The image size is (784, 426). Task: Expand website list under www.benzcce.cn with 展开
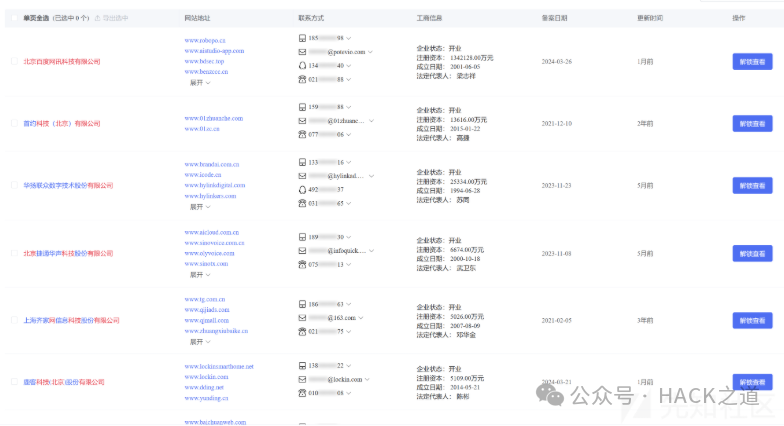click(x=200, y=82)
